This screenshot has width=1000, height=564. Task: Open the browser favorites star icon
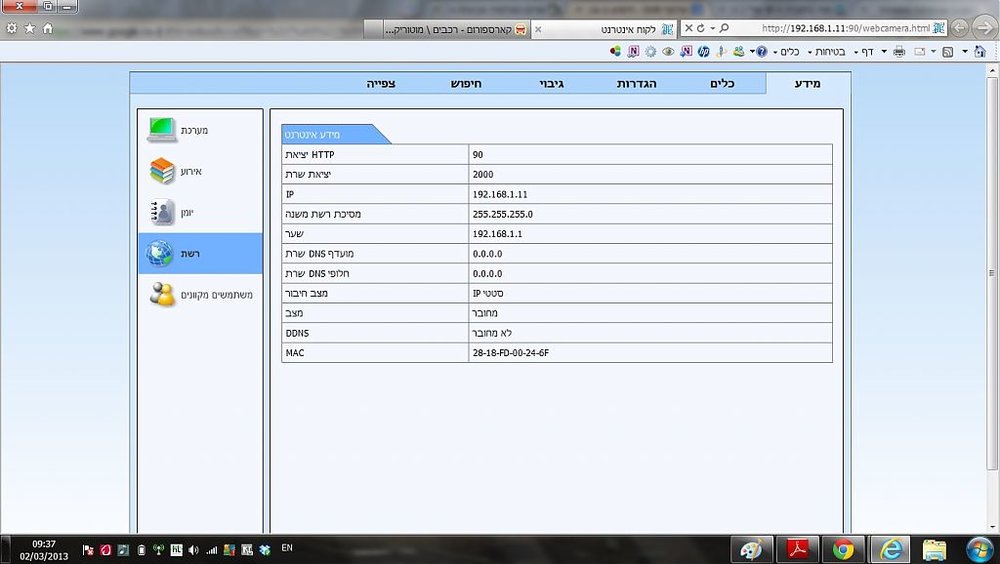click(29, 28)
